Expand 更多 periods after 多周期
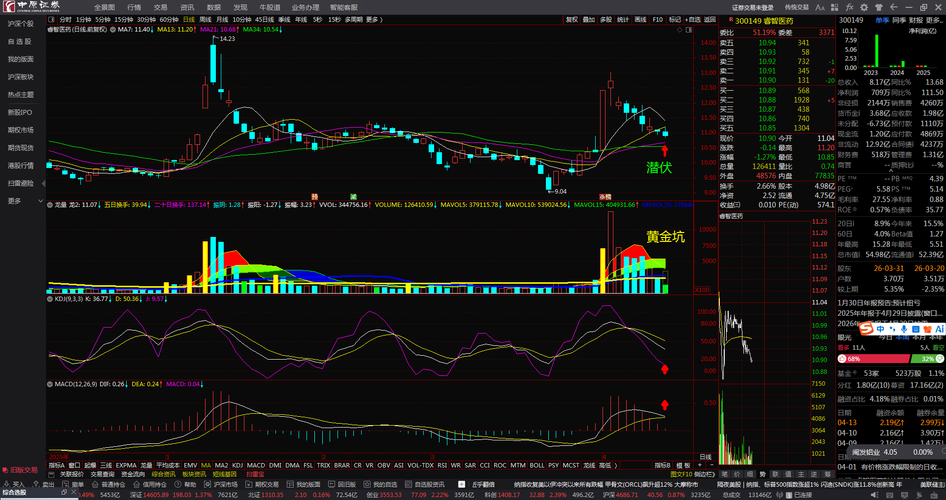 click(x=373, y=20)
